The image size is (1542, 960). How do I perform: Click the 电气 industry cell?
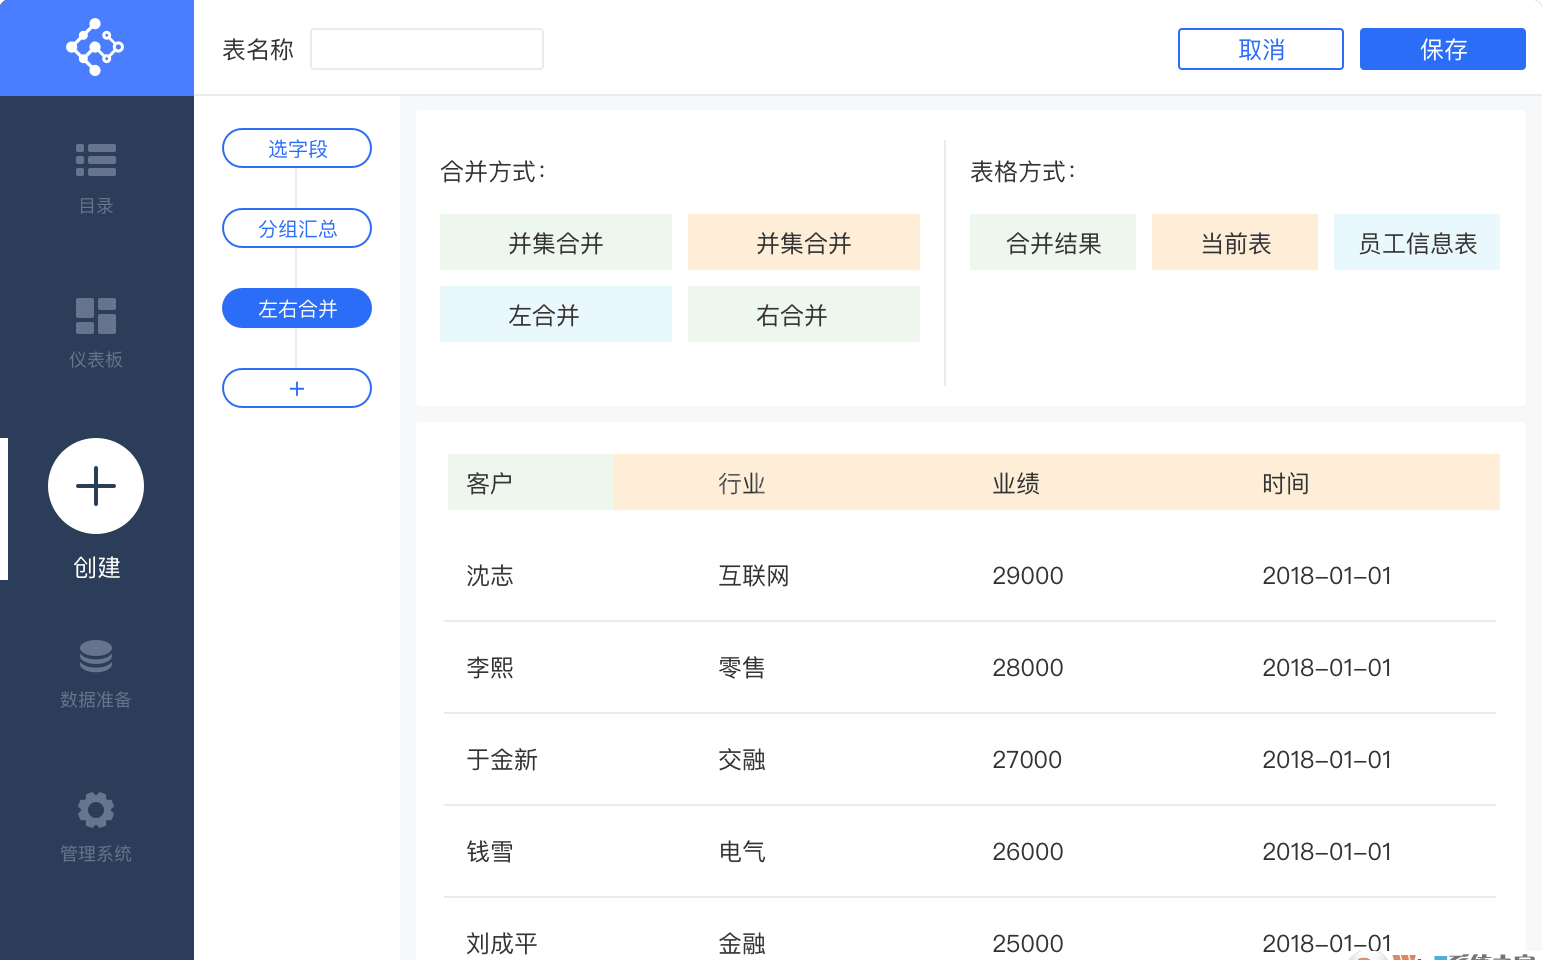[742, 852]
